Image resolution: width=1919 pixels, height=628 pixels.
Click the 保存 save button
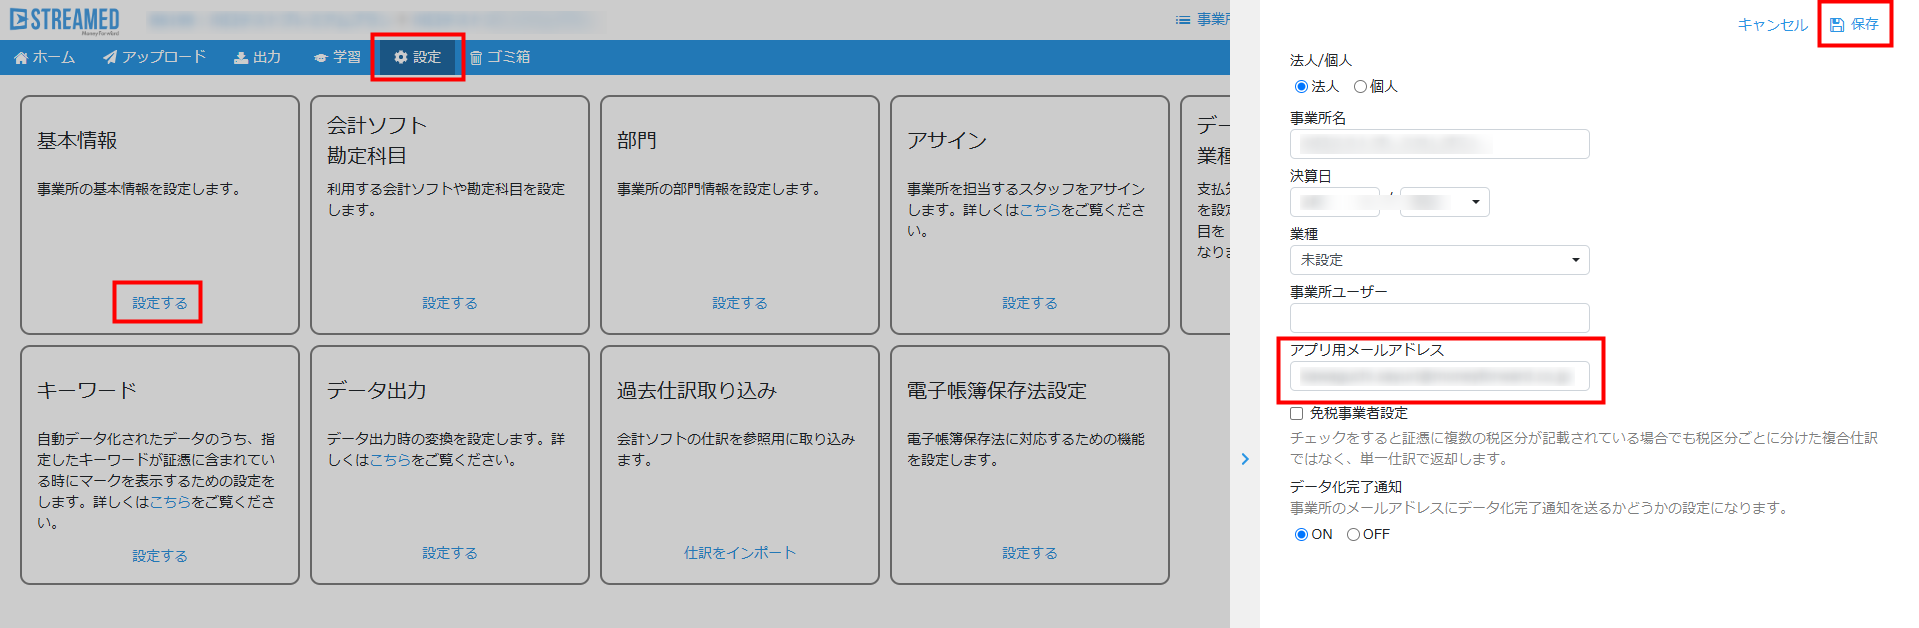1855,24
